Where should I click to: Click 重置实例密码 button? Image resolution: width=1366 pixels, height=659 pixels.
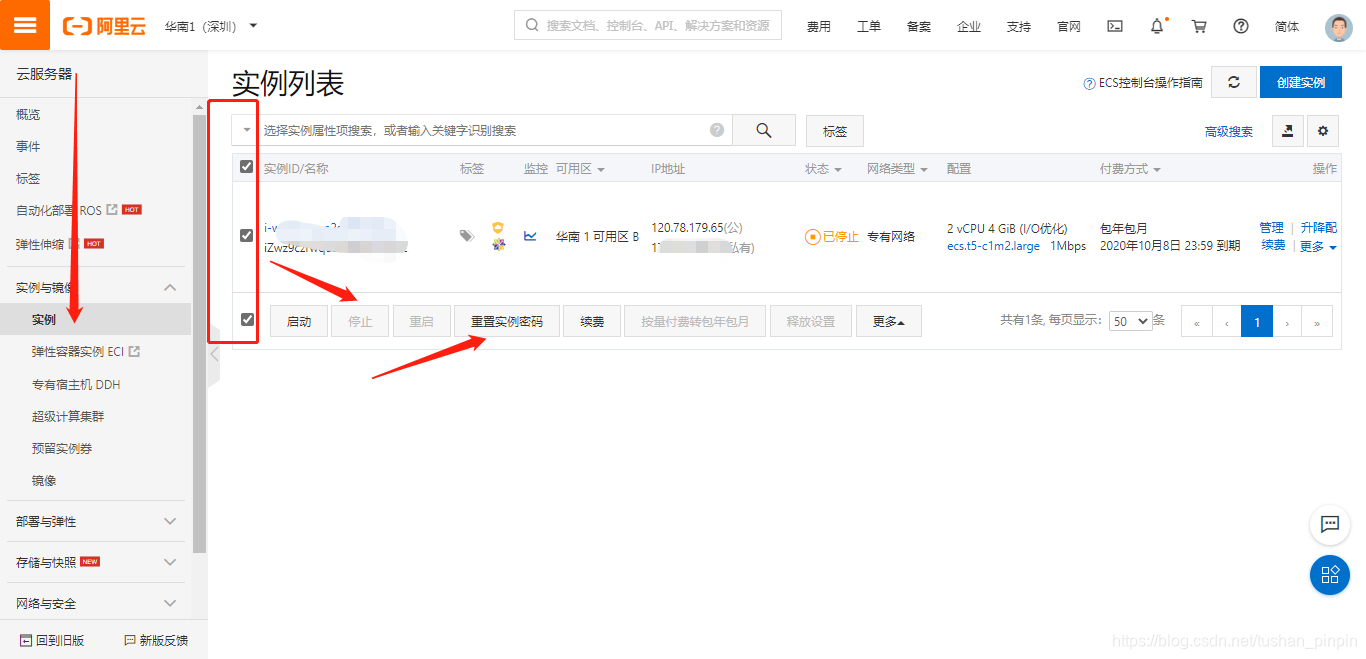pos(507,320)
